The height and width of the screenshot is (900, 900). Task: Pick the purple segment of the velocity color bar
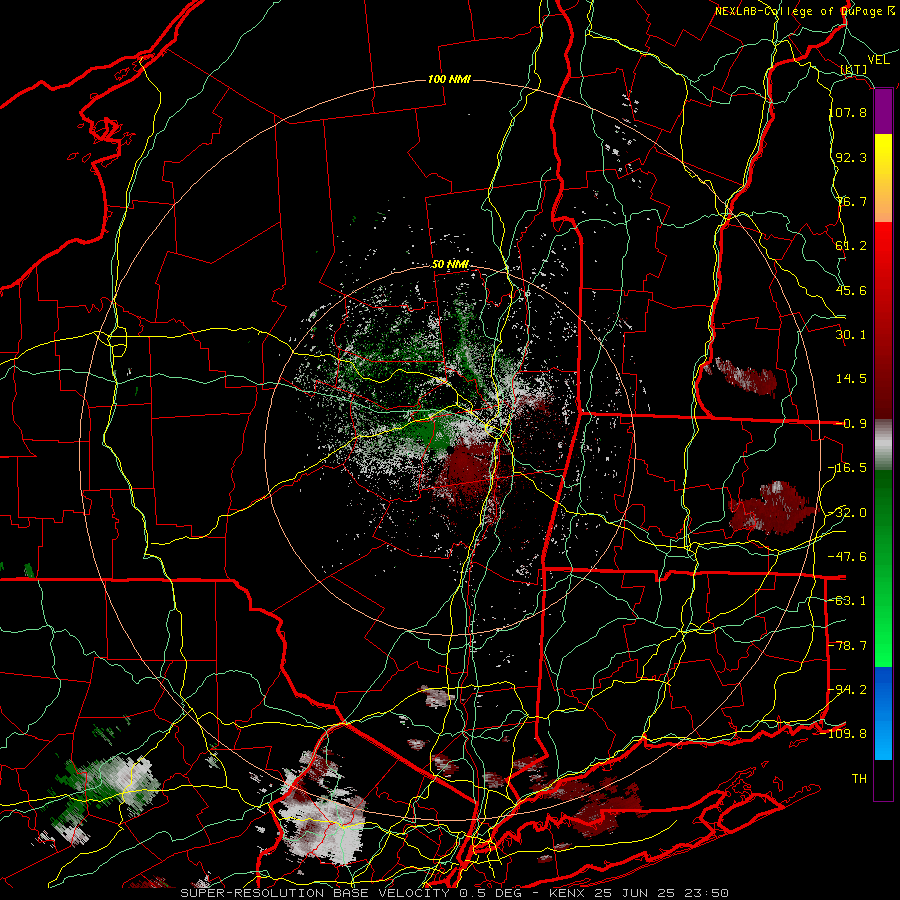883,112
